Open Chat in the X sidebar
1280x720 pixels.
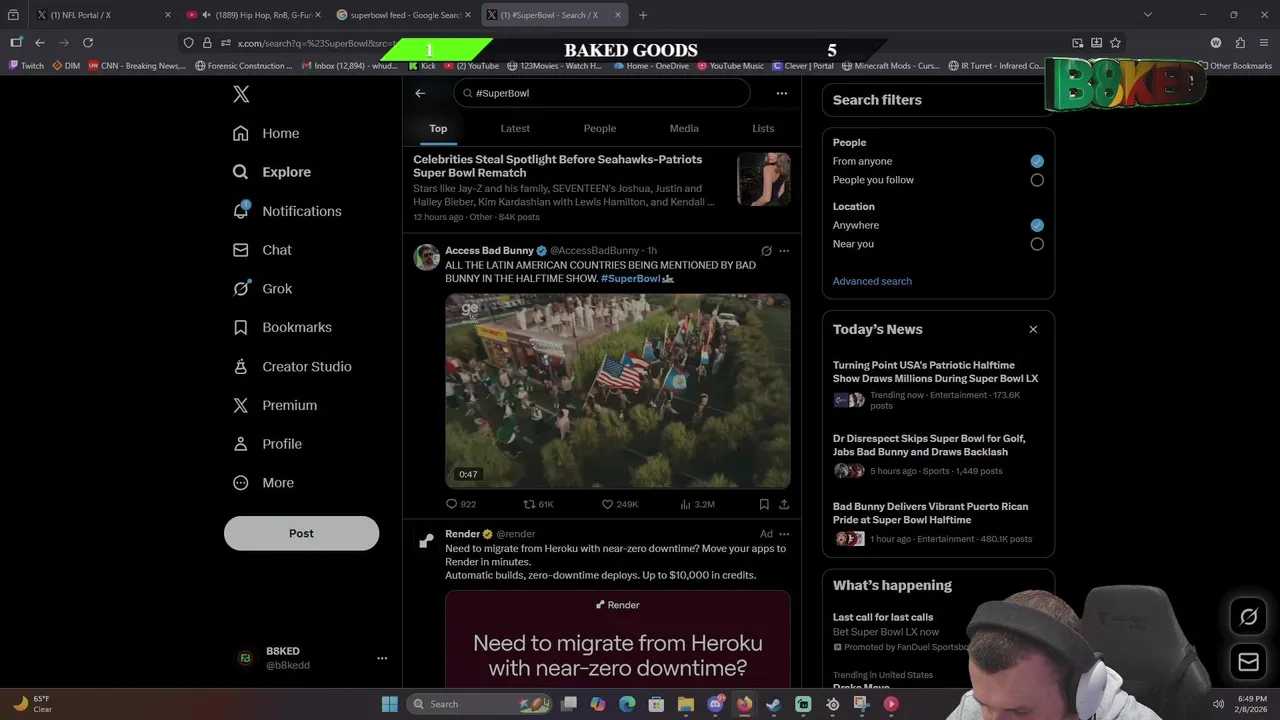(x=262, y=250)
